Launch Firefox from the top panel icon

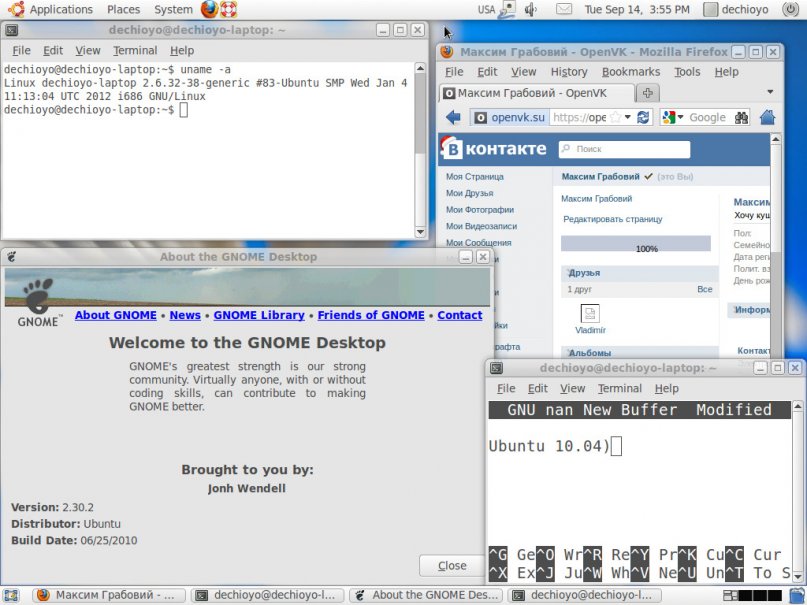[209, 9]
